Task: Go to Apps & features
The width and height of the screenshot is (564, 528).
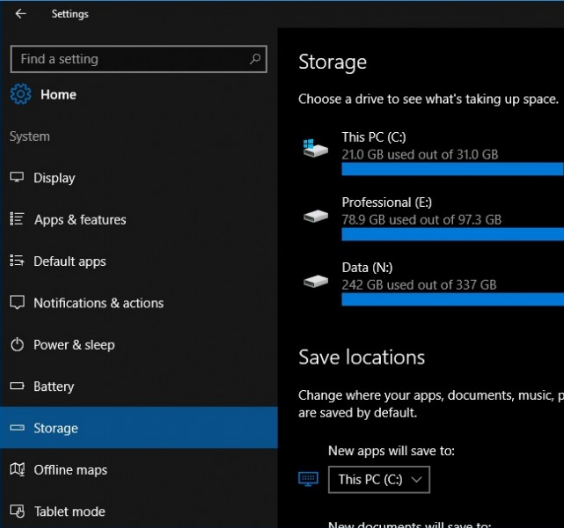Action: click(x=139, y=219)
